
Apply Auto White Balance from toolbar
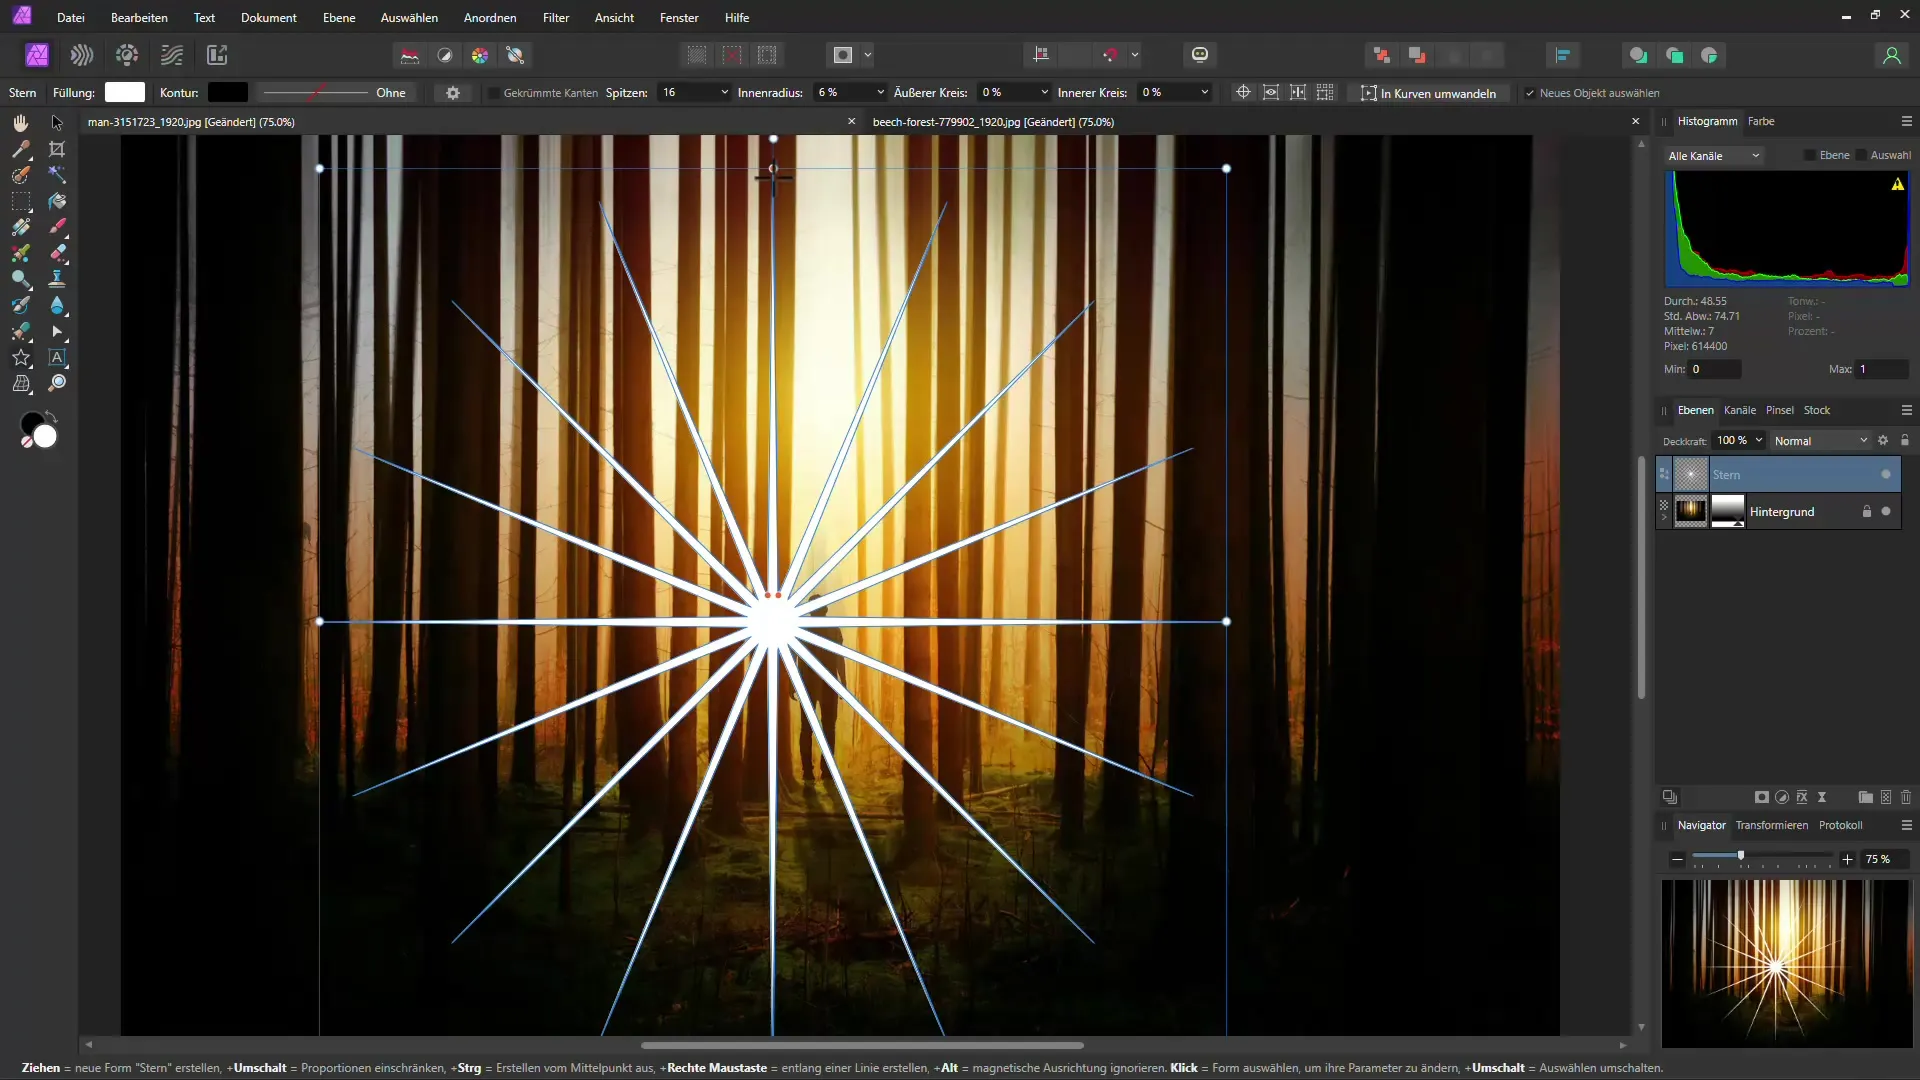[516, 55]
